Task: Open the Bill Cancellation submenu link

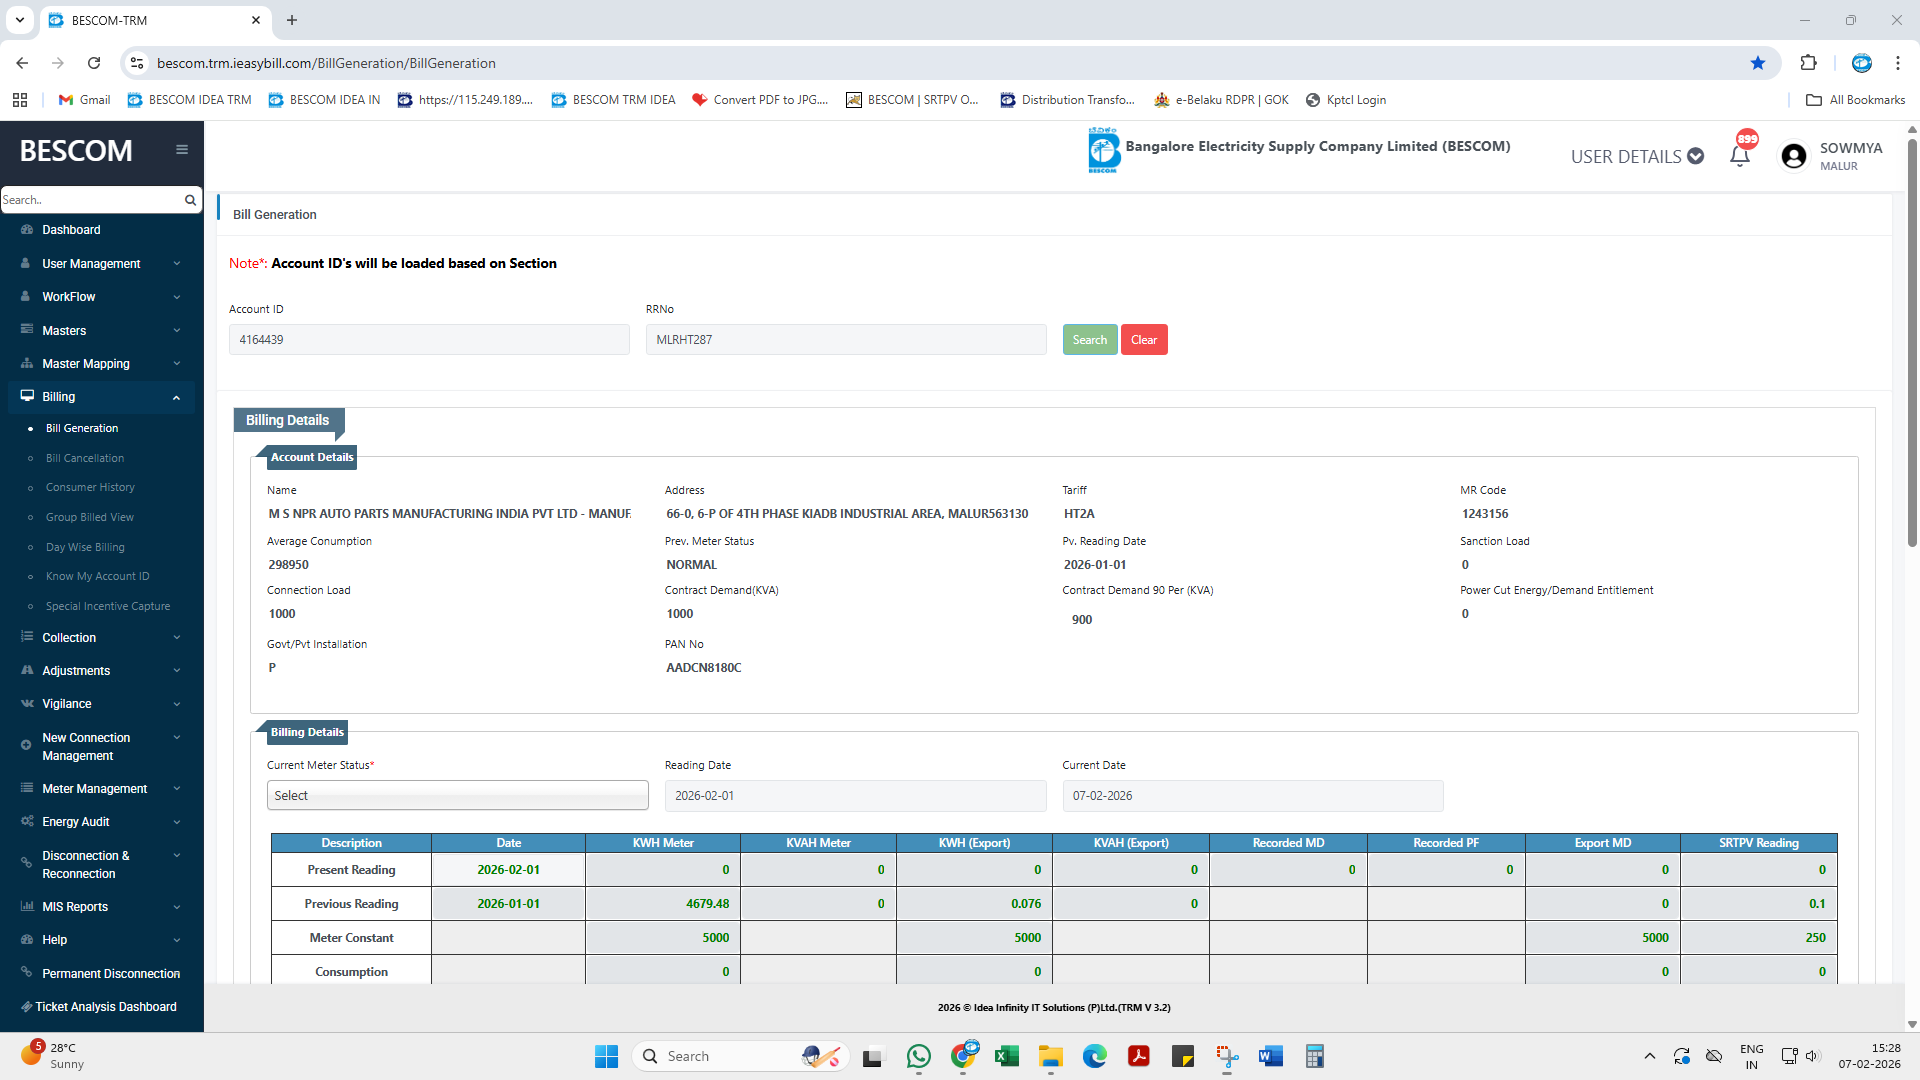Action: [85, 458]
